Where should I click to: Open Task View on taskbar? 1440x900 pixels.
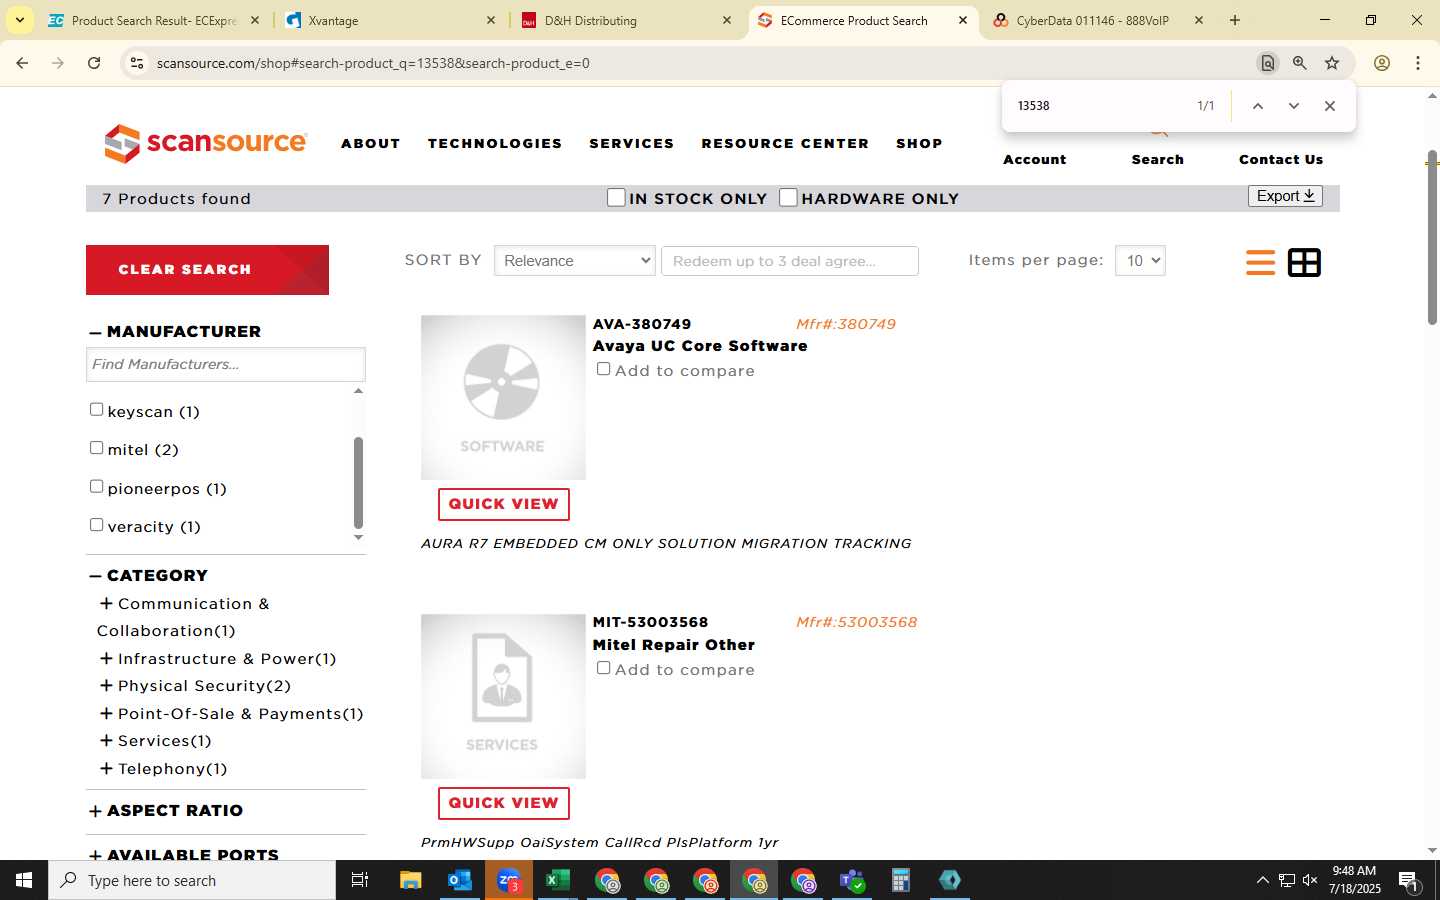click(x=360, y=880)
